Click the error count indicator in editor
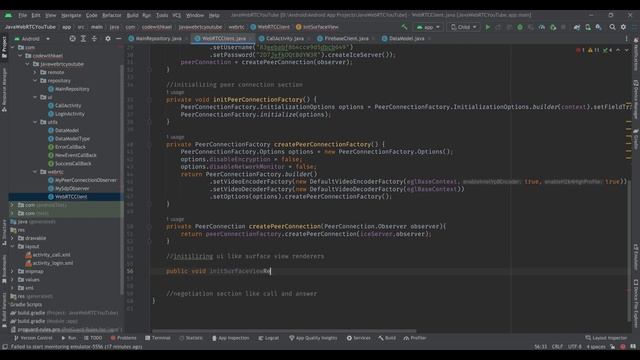The image size is (640, 360). tap(580, 50)
